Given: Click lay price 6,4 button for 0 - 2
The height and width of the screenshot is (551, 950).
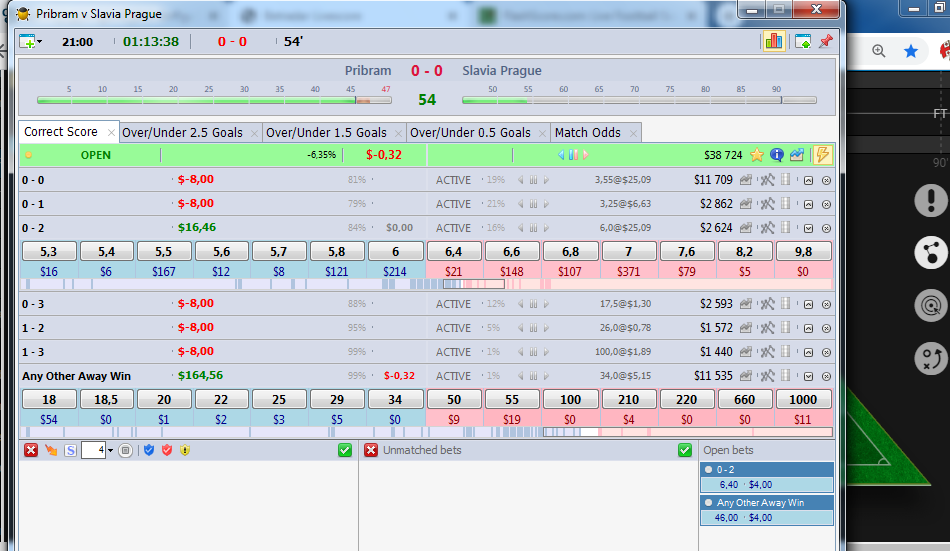Looking at the screenshot, I should pyautogui.click(x=454, y=252).
